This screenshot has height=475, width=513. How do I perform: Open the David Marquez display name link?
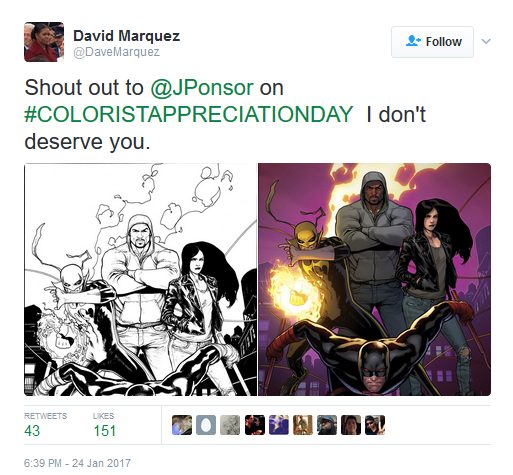pos(126,36)
